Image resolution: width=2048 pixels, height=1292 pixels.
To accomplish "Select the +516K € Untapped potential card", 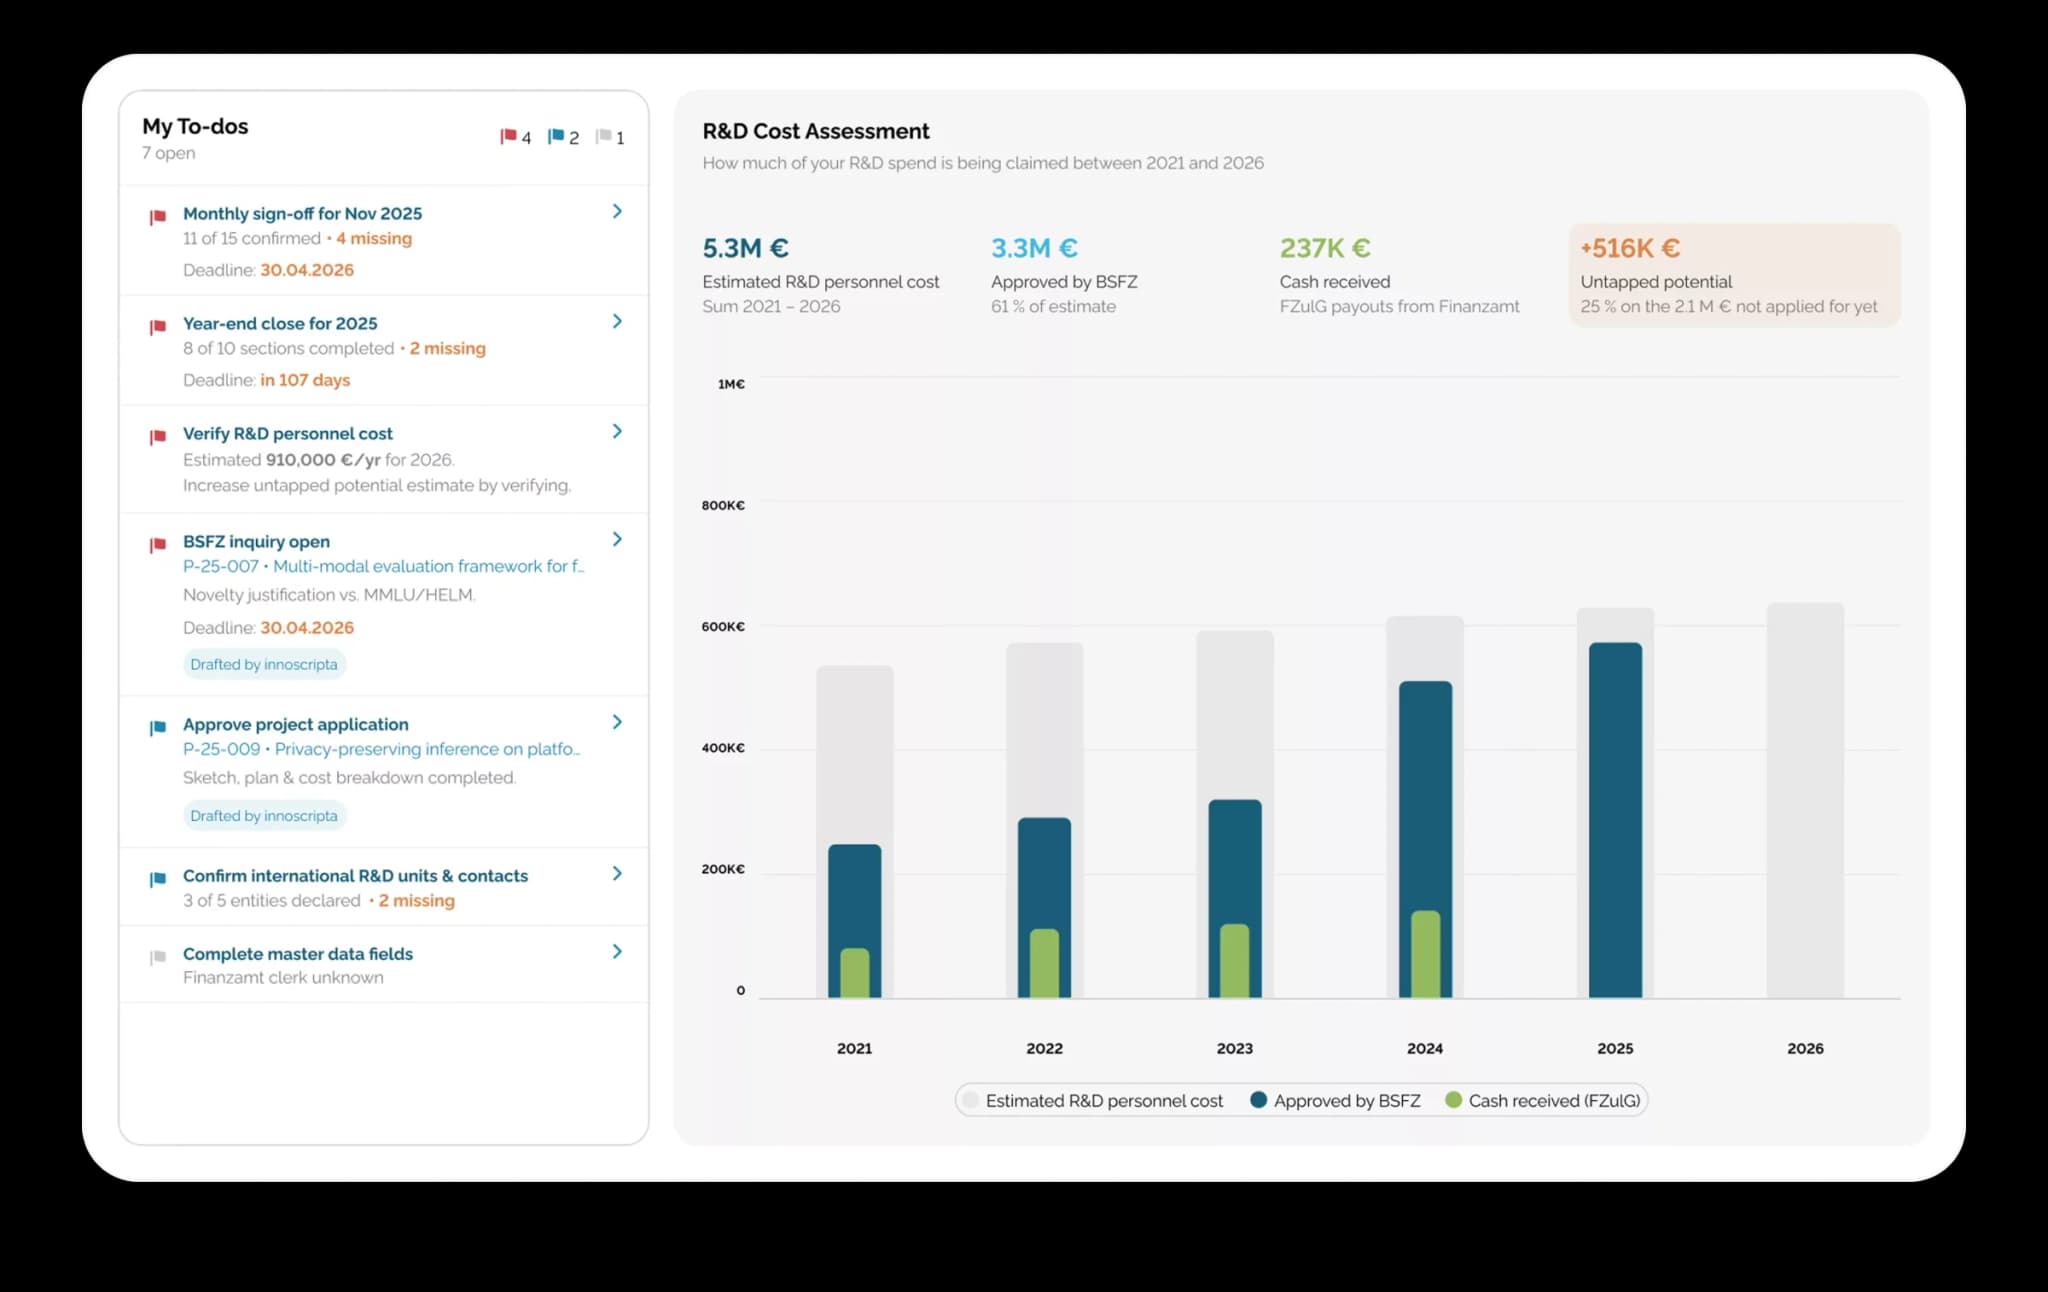I will point(1734,275).
